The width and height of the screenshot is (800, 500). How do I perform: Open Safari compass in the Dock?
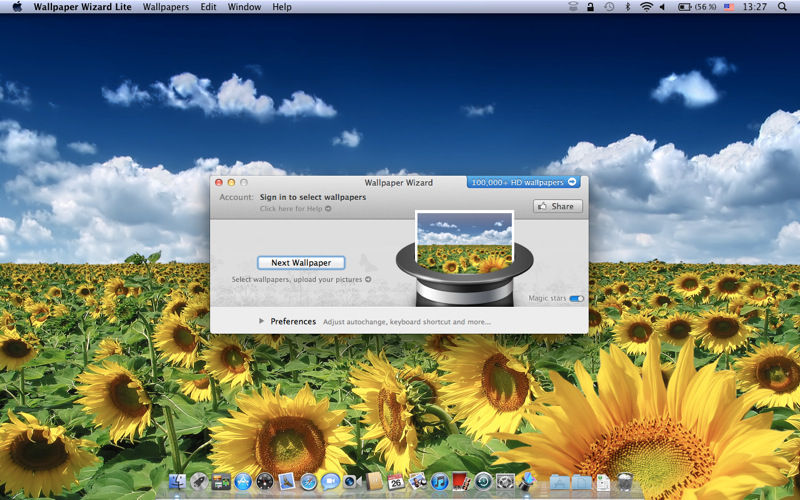pyautogui.click(x=309, y=482)
